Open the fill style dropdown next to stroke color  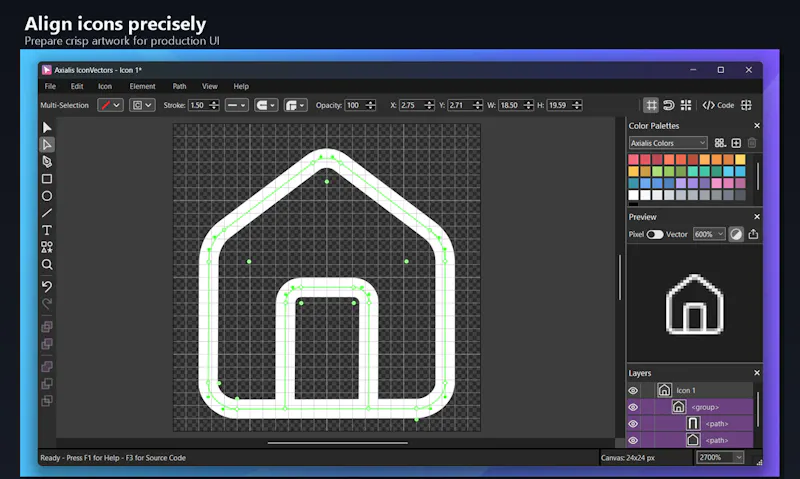142,105
